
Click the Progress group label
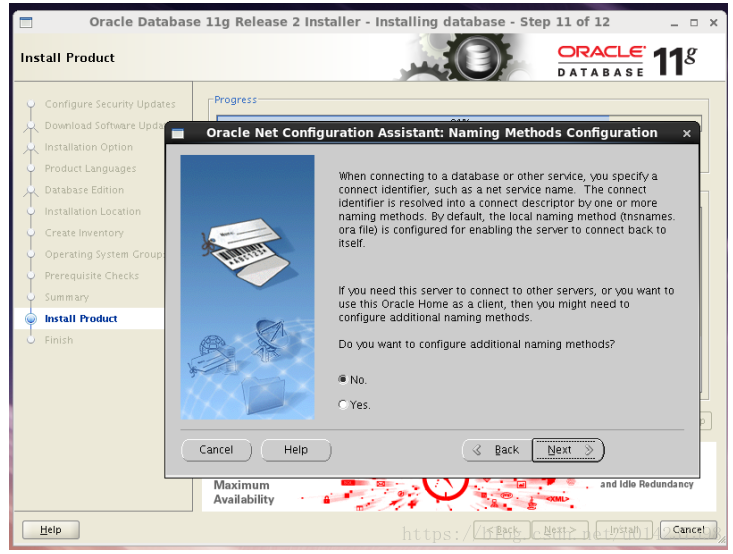(236, 100)
